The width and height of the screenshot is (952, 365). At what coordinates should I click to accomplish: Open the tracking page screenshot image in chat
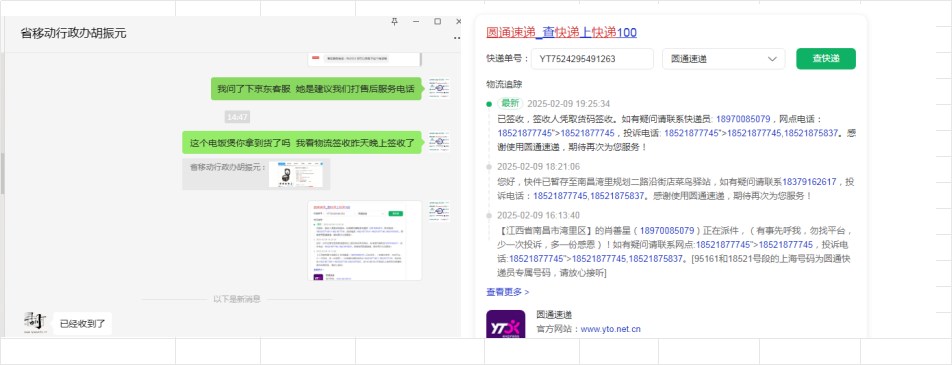(x=365, y=240)
